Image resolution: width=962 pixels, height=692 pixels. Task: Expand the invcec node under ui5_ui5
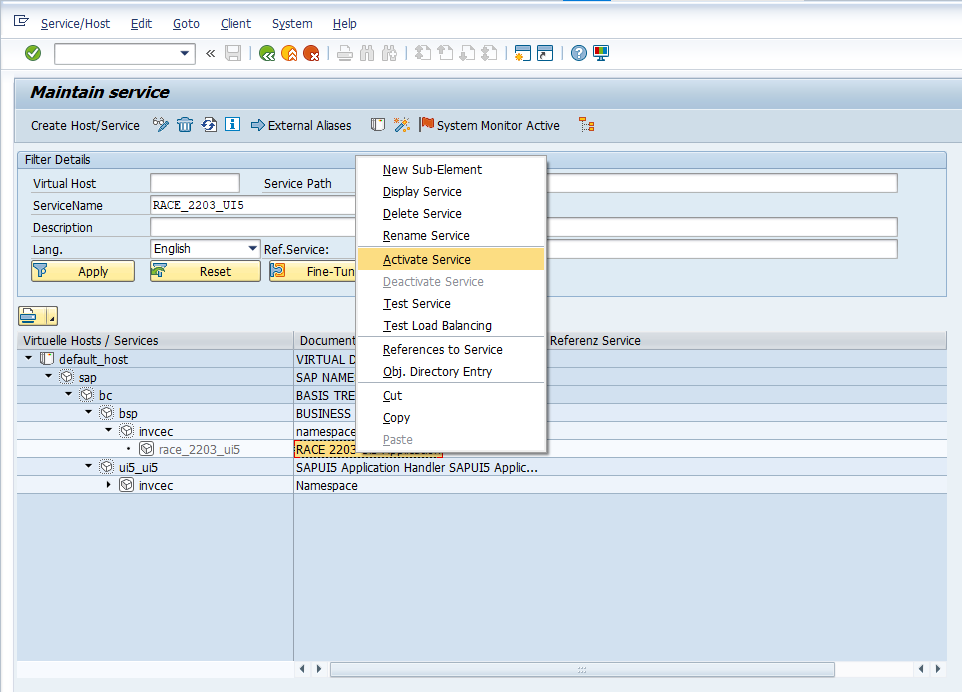109,485
